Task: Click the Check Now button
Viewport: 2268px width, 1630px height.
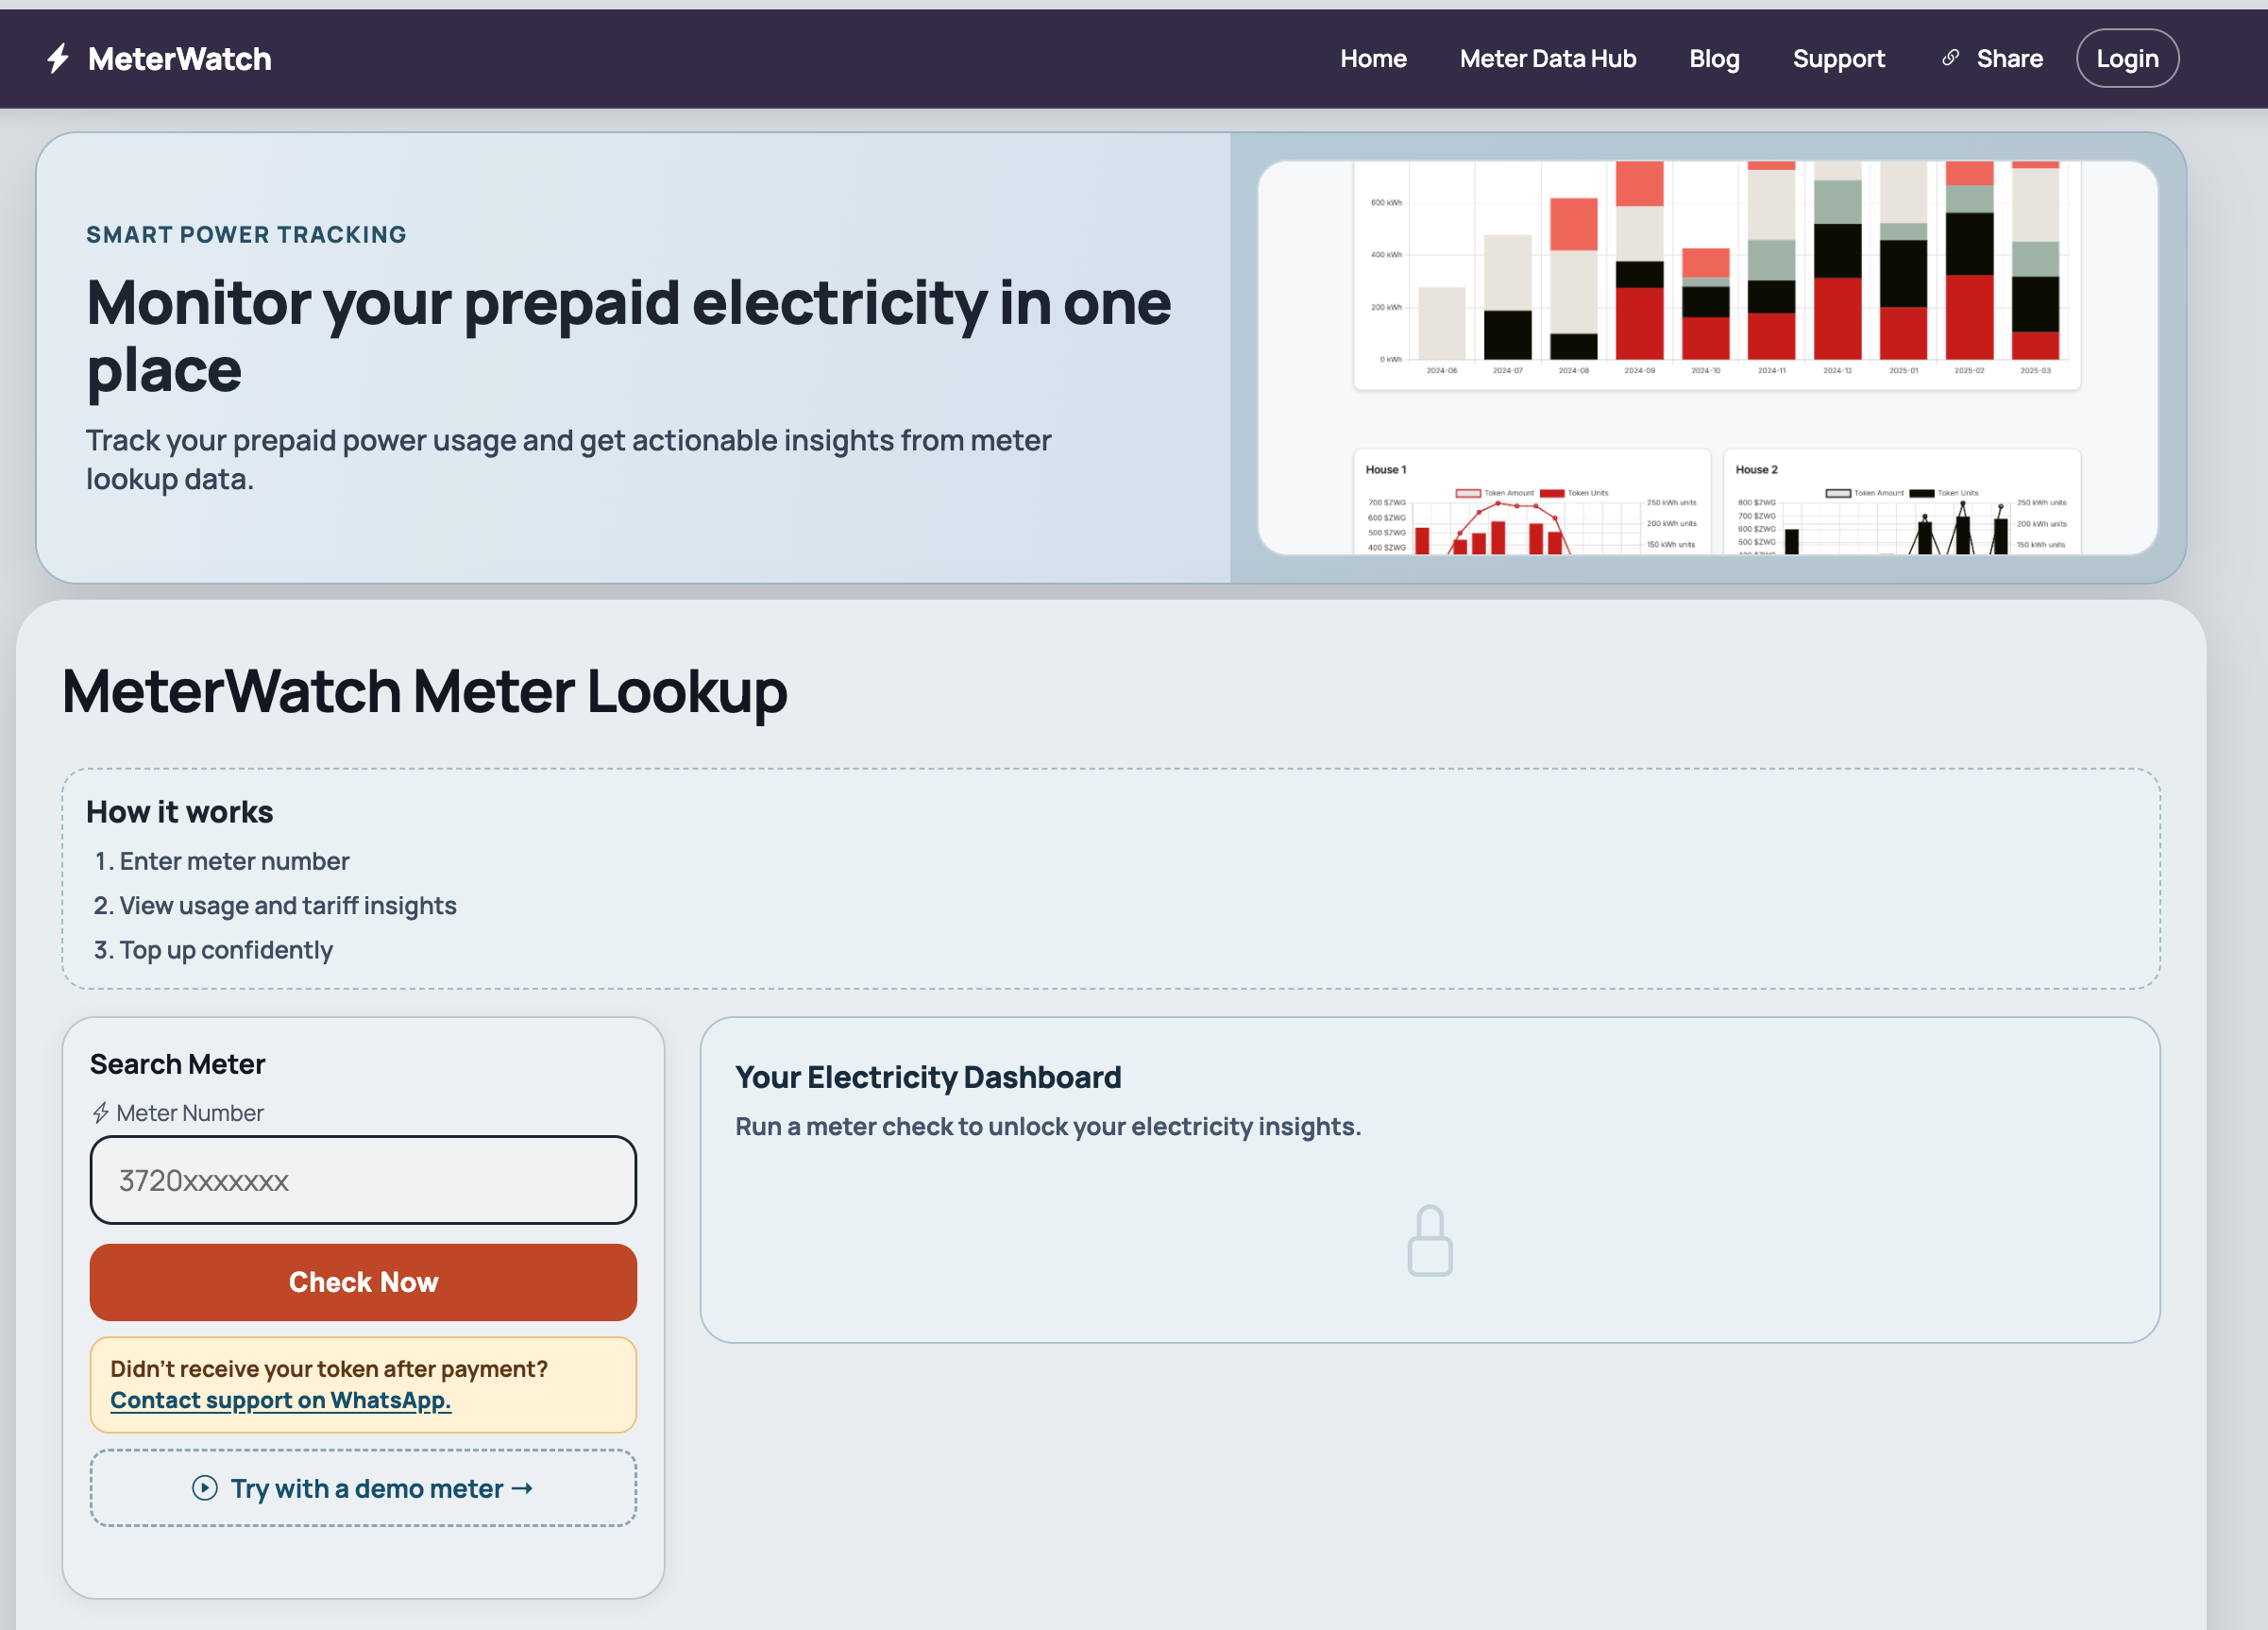Action: click(363, 1282)
